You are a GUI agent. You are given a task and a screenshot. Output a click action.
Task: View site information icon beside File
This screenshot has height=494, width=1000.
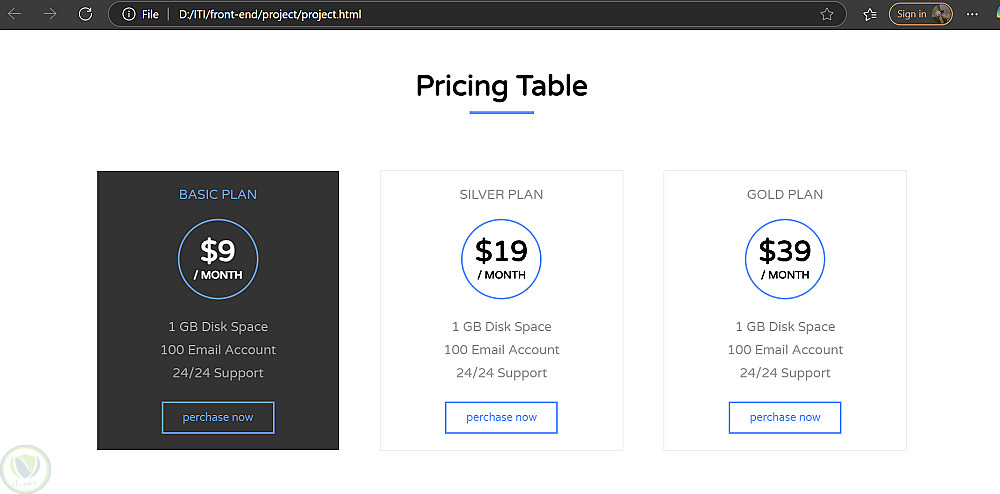click(x=128, y=14)
